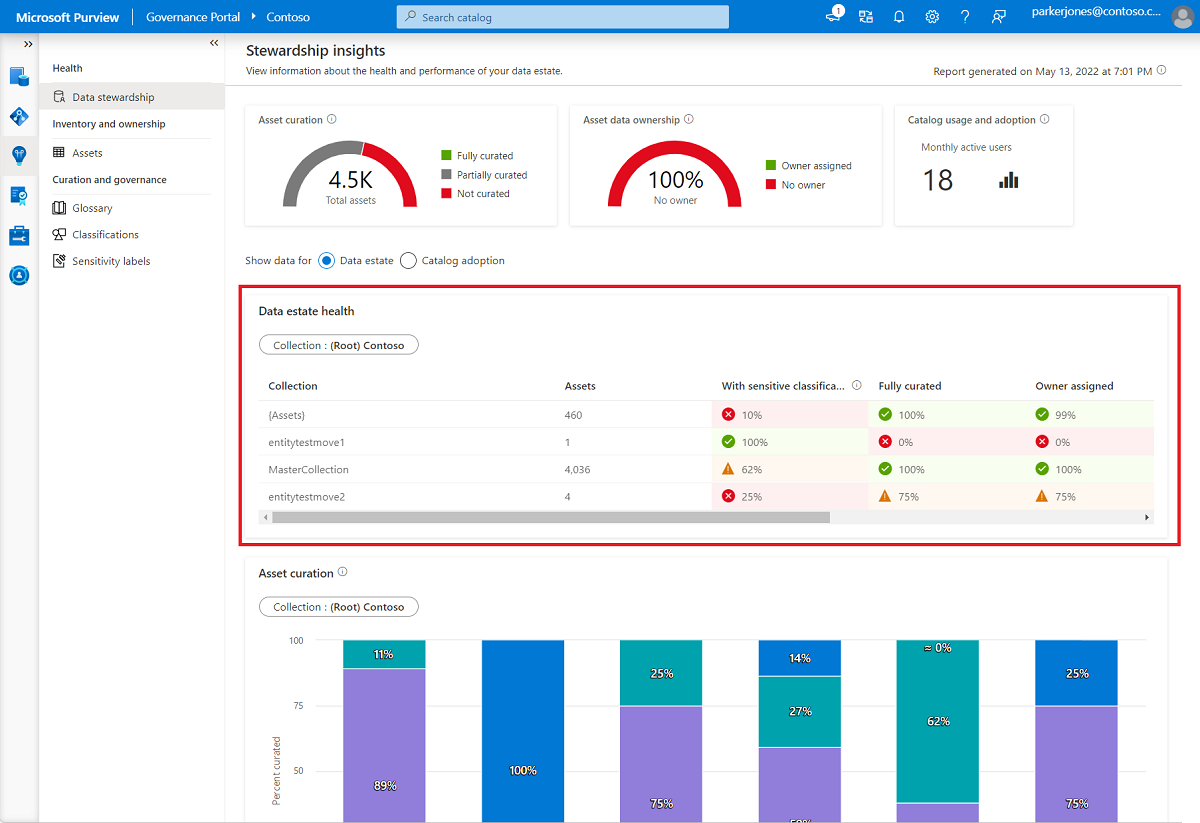Click green check in (Assets) Owner assigned cell

point(1042,414)
